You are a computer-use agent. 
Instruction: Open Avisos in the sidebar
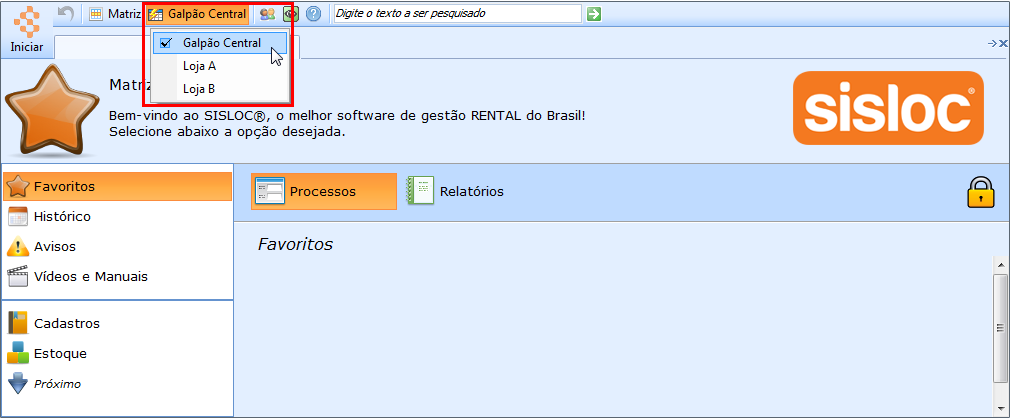[x=117, y=247]
